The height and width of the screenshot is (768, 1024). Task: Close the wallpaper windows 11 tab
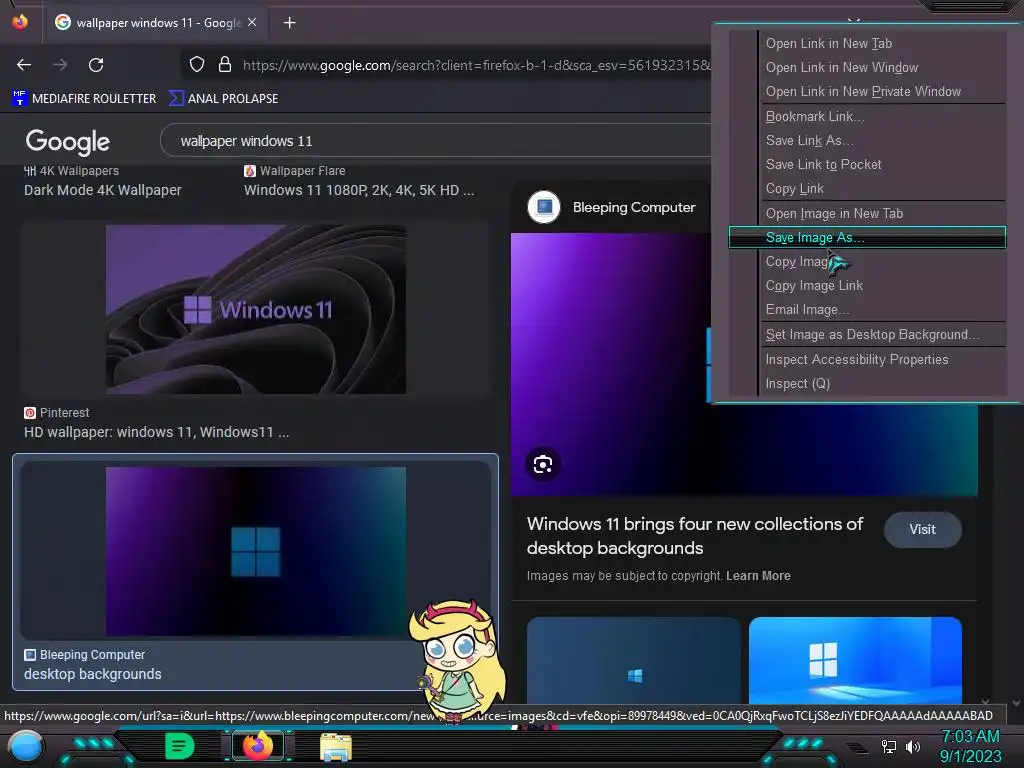(x=252, y=22)
